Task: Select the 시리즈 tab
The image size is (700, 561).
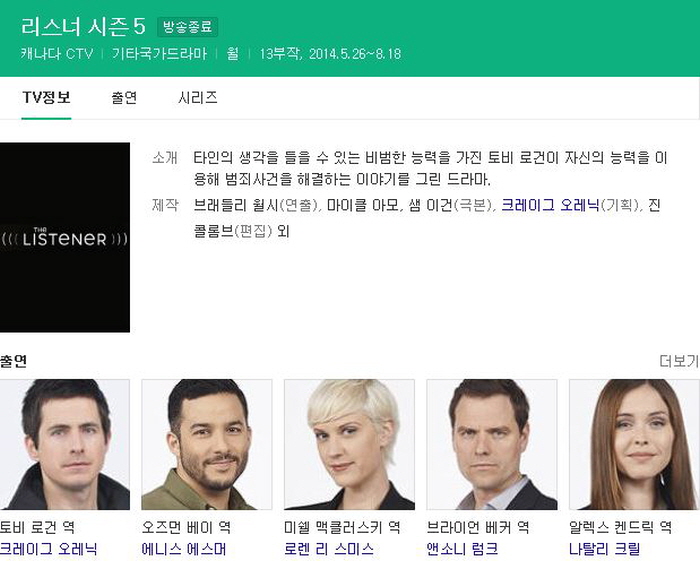Action: coord(198,98)
